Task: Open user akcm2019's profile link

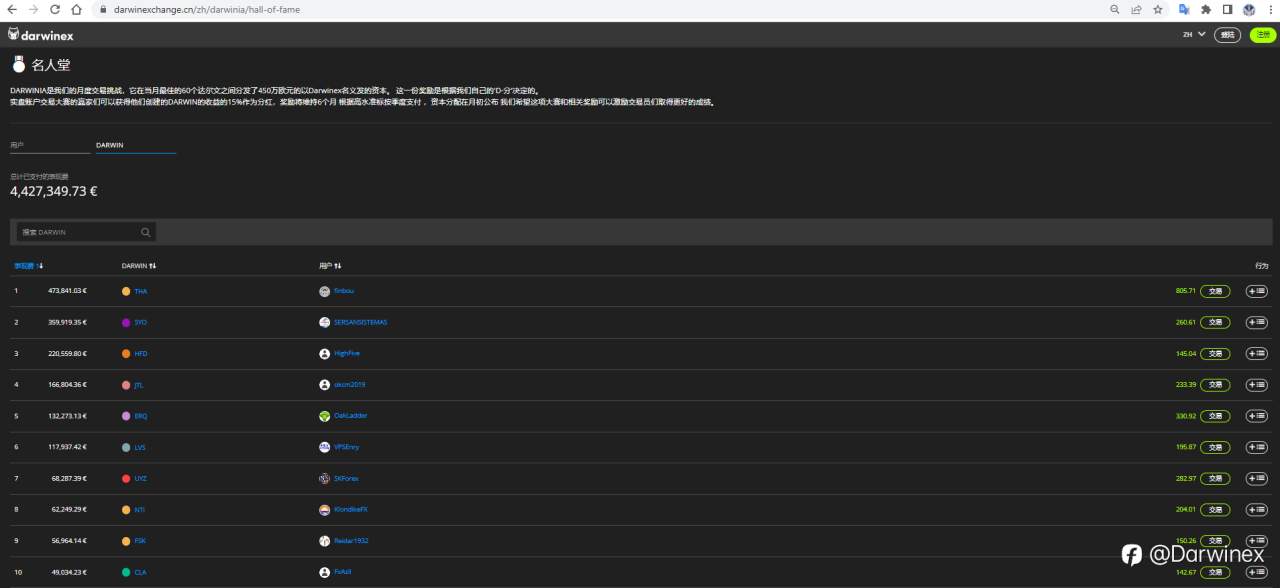Action: tap(349, 384)
